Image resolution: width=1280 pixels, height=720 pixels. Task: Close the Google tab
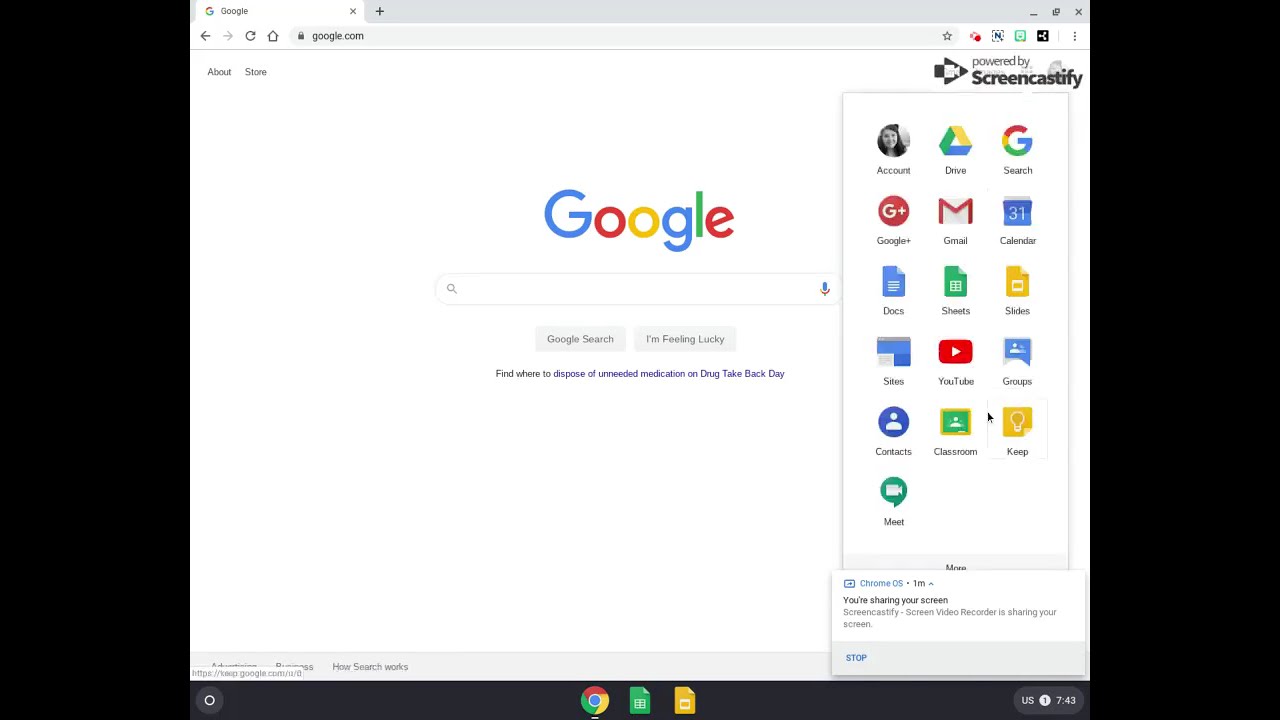click(352, 11)
